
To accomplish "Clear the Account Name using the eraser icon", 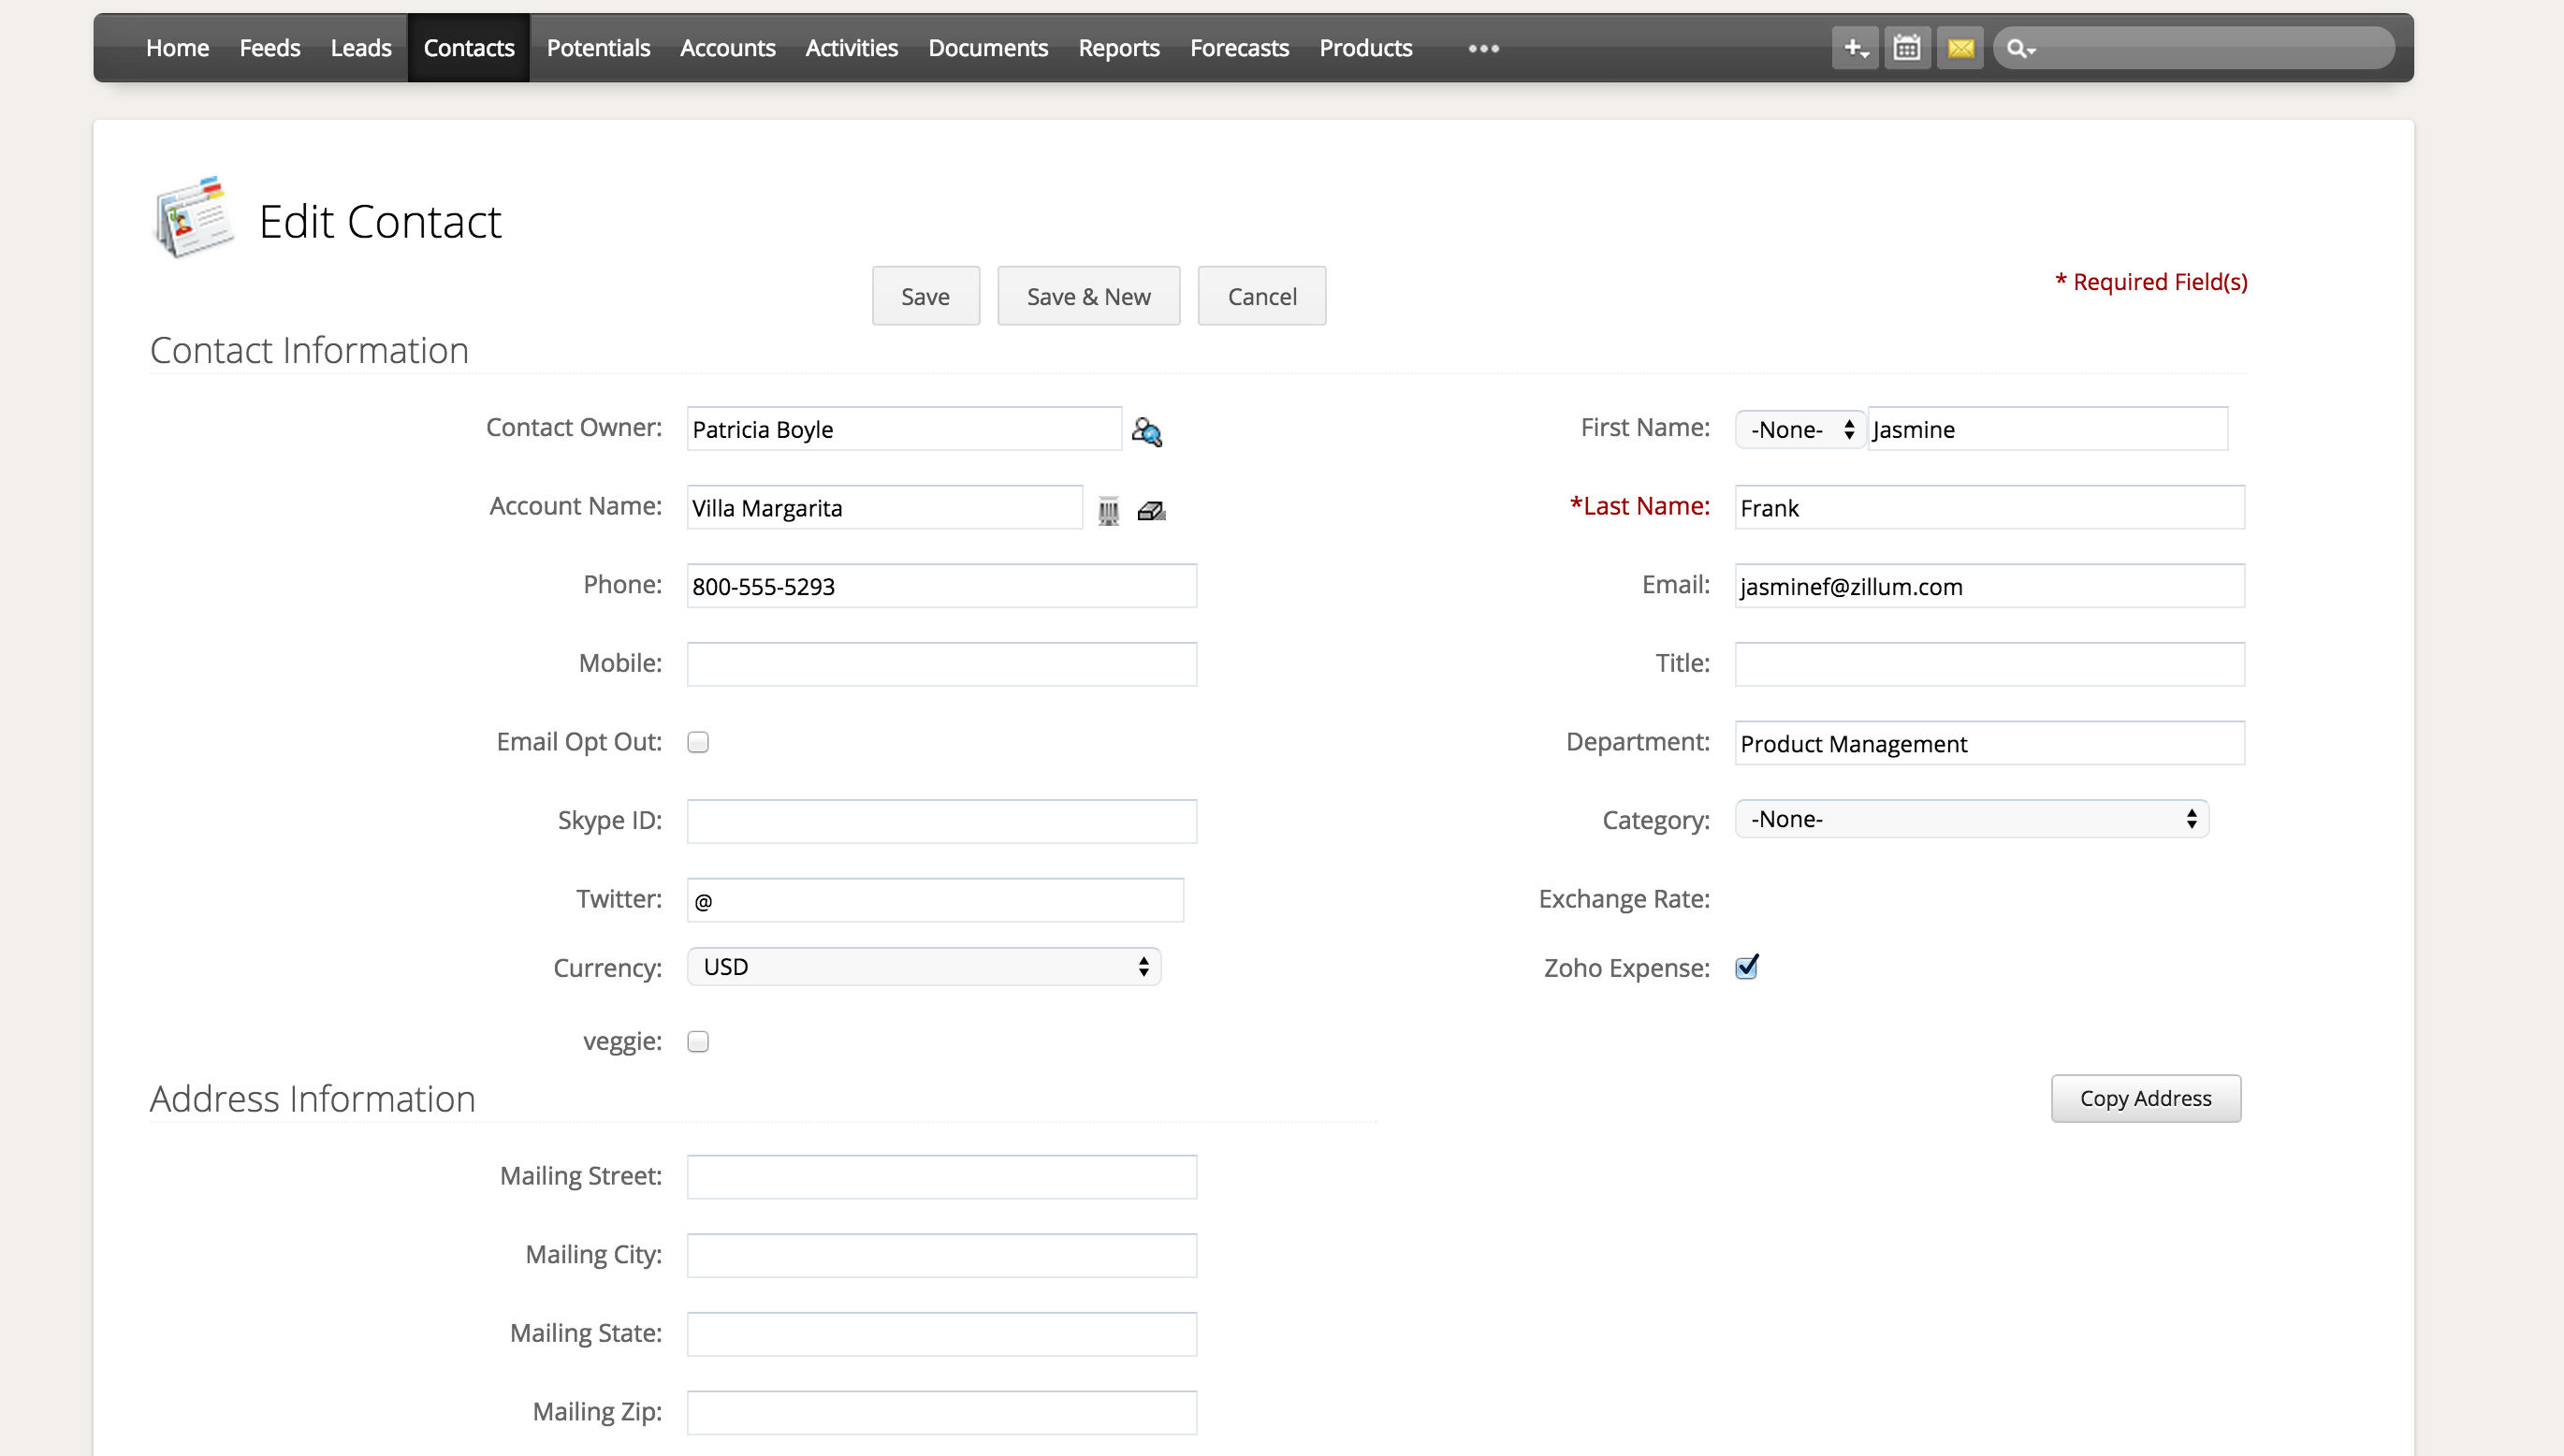I will click(1150, 509).
